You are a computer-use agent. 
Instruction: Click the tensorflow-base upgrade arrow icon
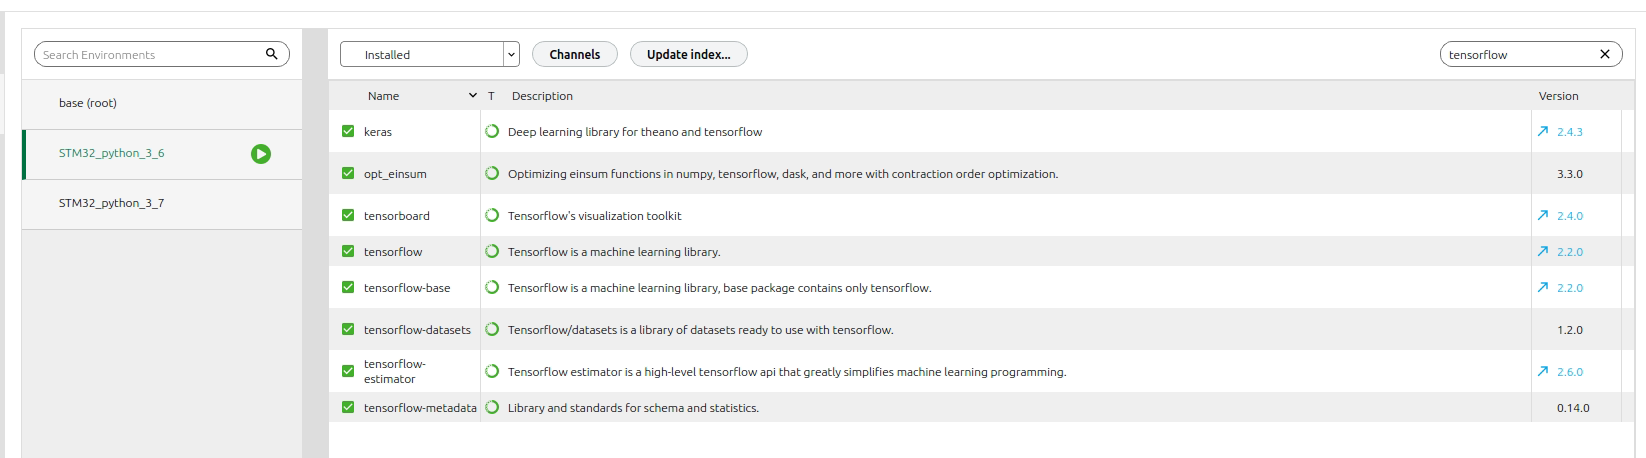(x=1542, y=287)
